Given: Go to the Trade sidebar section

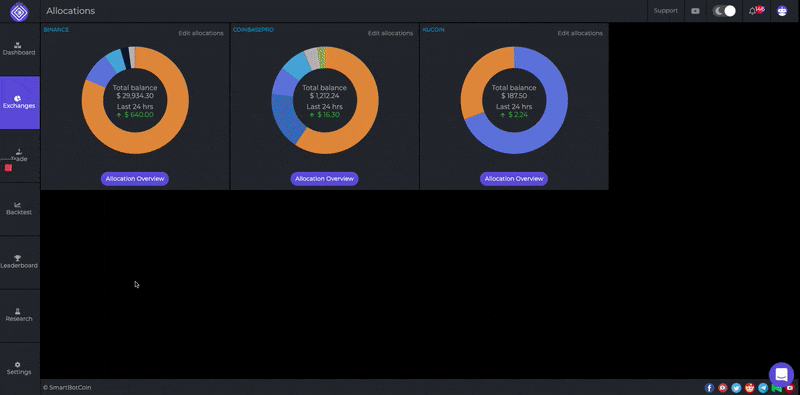Looking at the screenshot, I should point(19,156).
